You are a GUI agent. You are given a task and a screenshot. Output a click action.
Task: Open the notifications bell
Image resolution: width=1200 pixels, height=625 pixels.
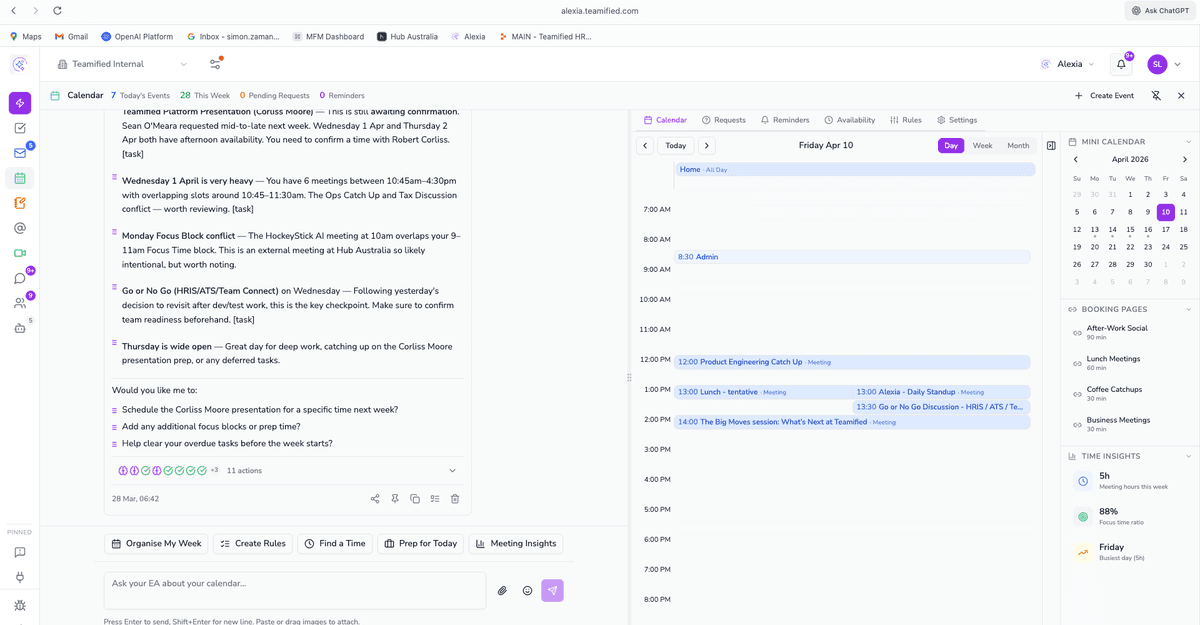[1120, 62]
